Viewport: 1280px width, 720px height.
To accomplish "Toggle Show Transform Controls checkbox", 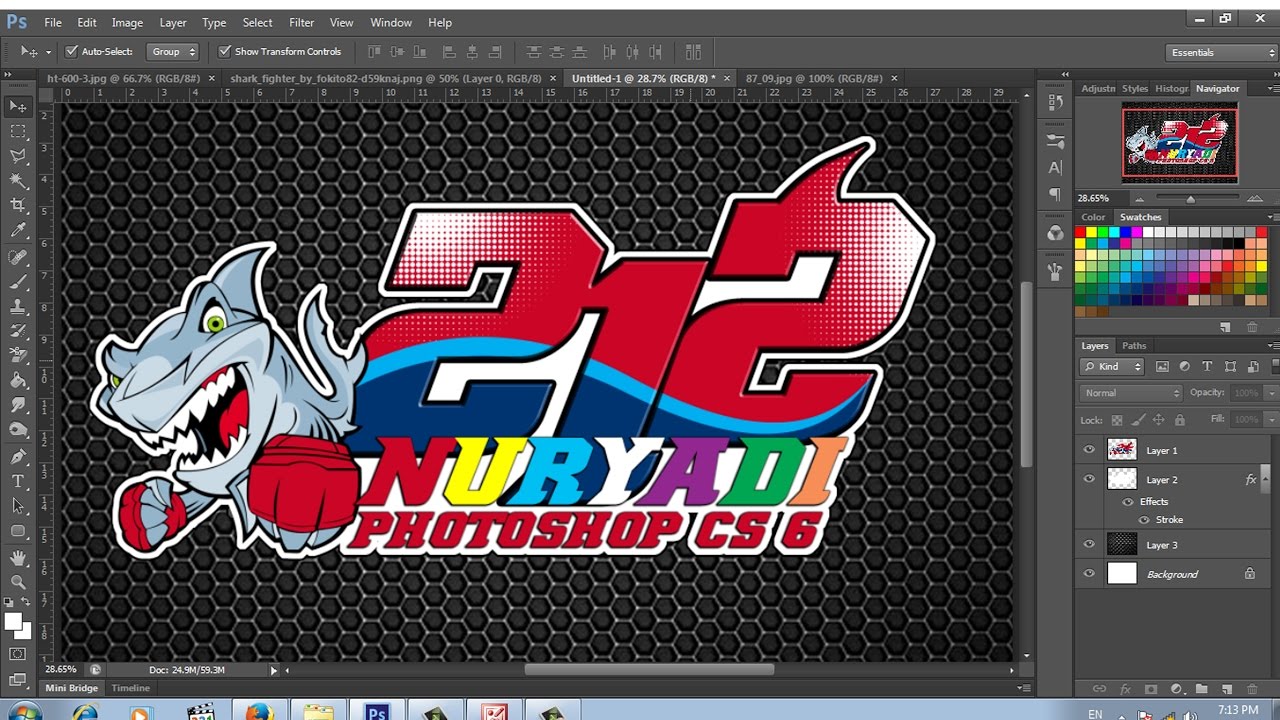I will click(224, 51).
